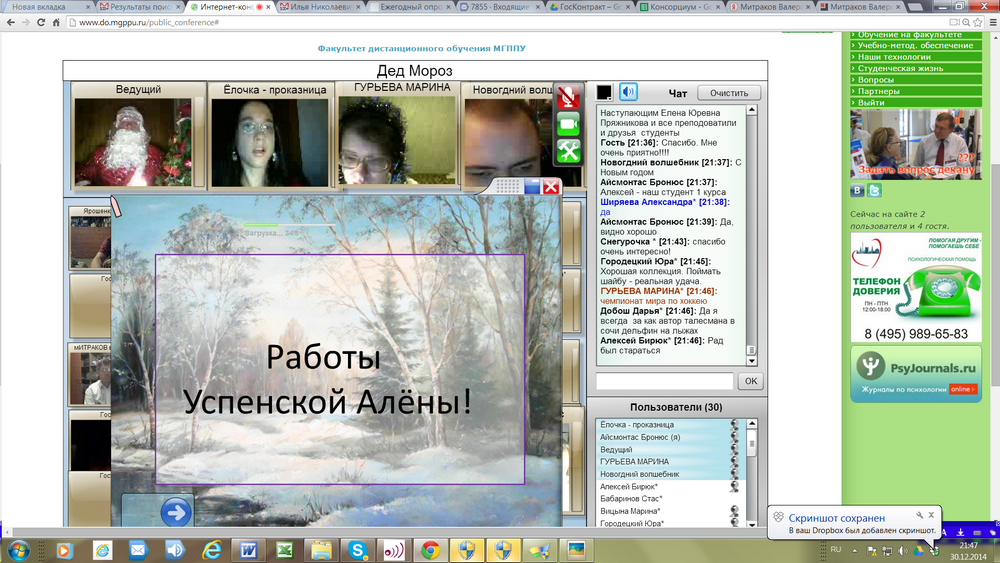The image size is (1000, 563).
Task: Open the Вопросы menu link
Action: (915, 80)
